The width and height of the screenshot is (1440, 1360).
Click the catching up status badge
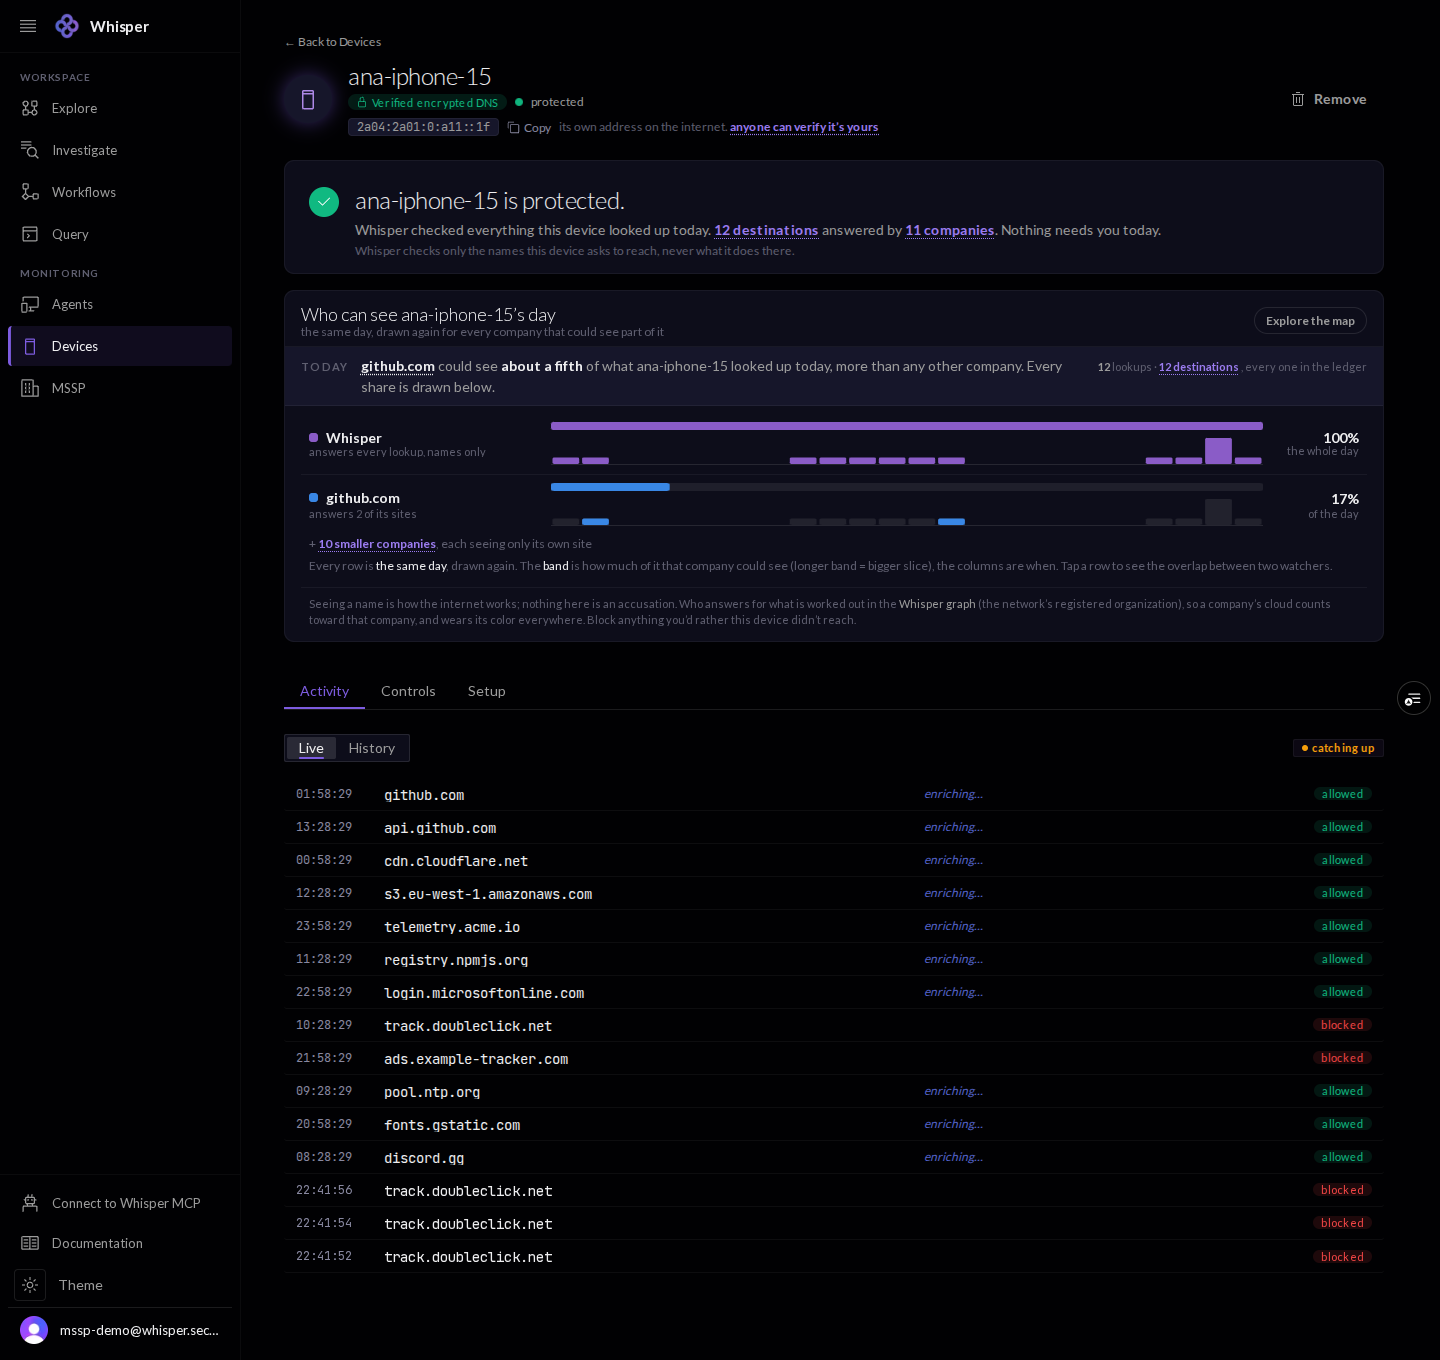[1338, 748]
